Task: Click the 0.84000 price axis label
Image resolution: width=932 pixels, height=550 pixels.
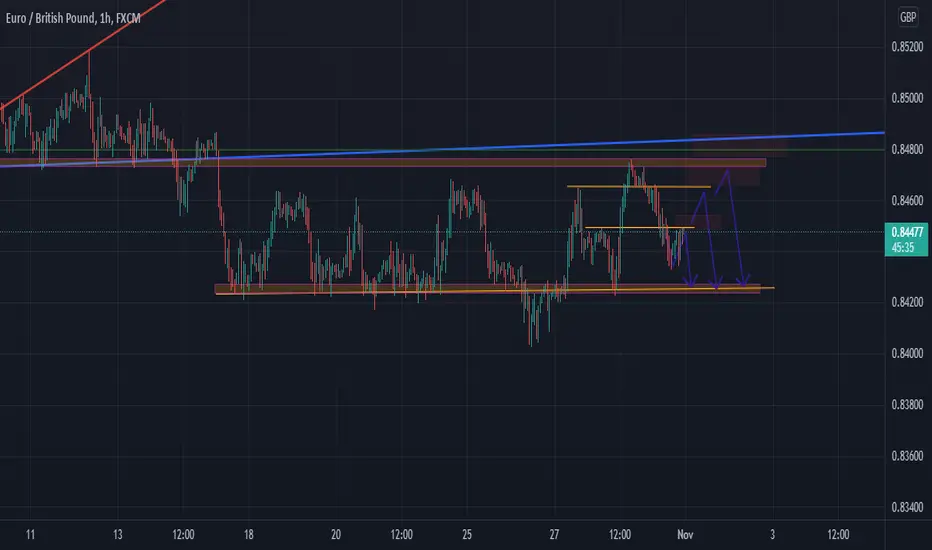Action: (x=908, y=353)
